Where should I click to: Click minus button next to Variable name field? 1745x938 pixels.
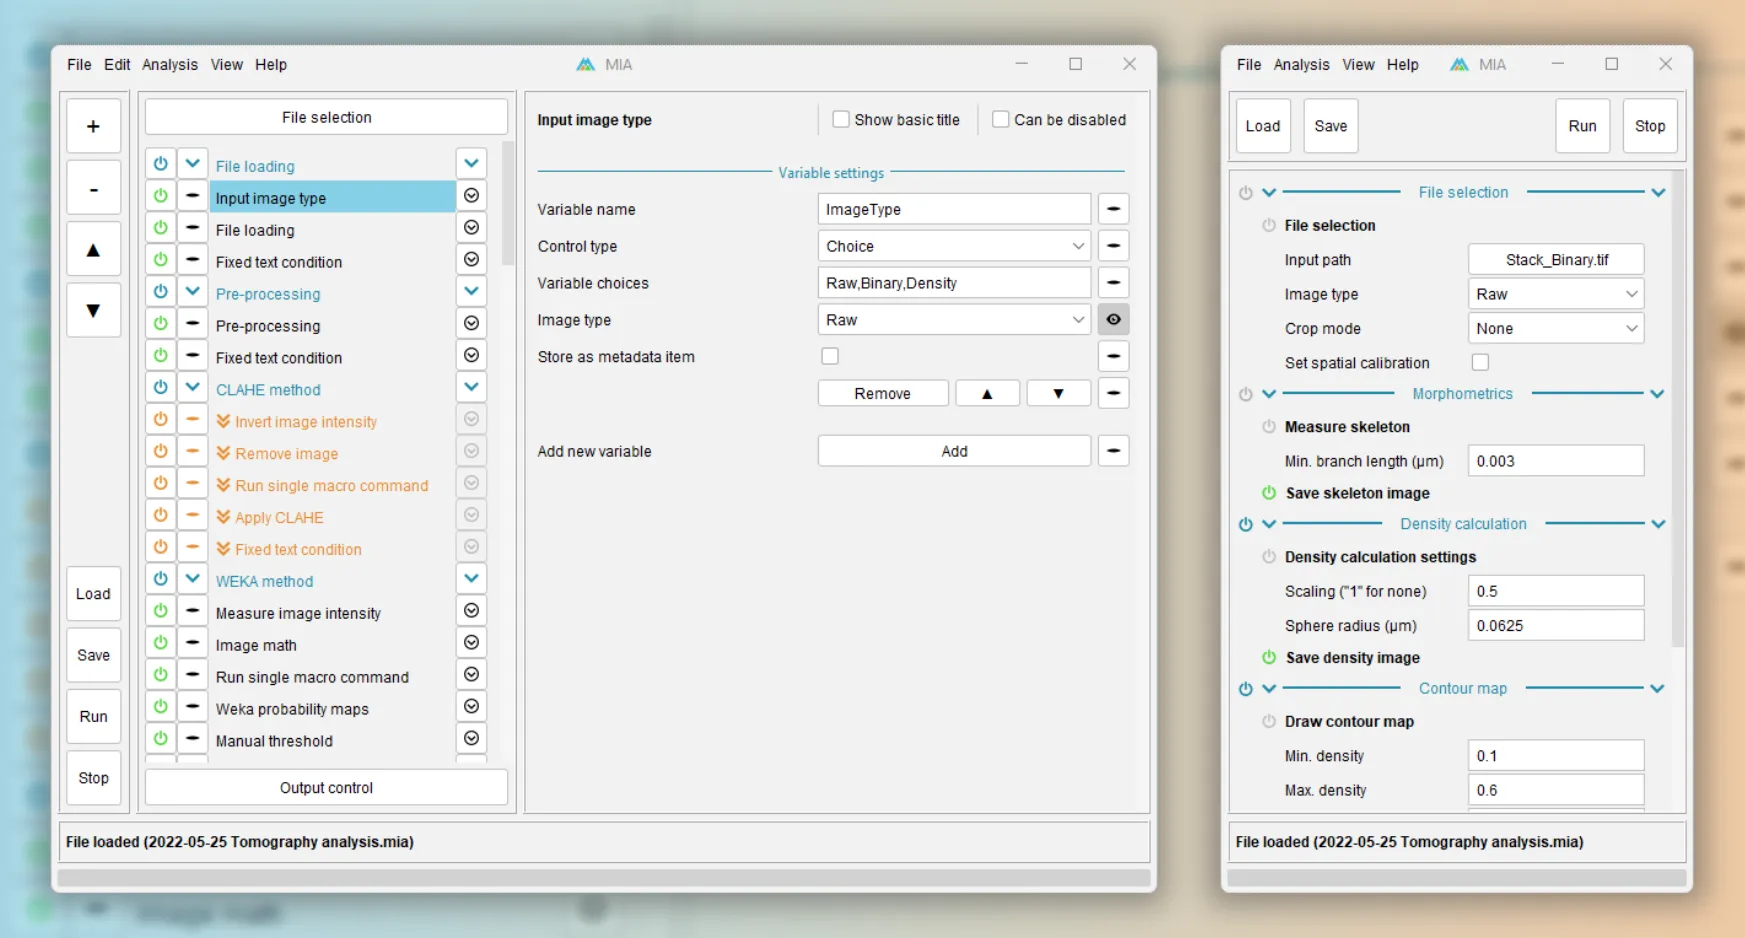click(x=1113, y=209)
